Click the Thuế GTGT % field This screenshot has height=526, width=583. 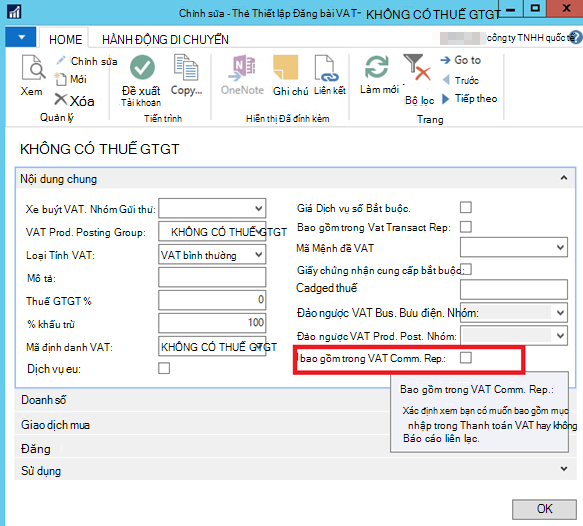[212, 300]
